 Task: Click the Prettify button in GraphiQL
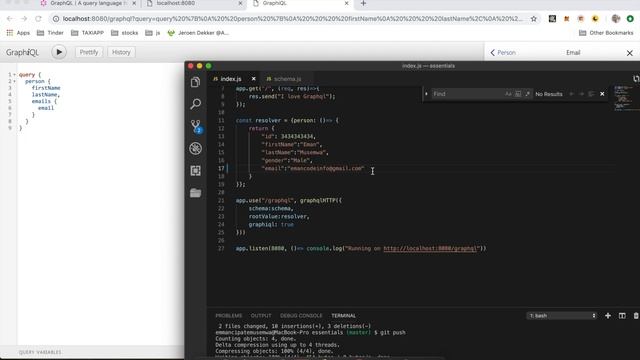[x=89, y=52]
